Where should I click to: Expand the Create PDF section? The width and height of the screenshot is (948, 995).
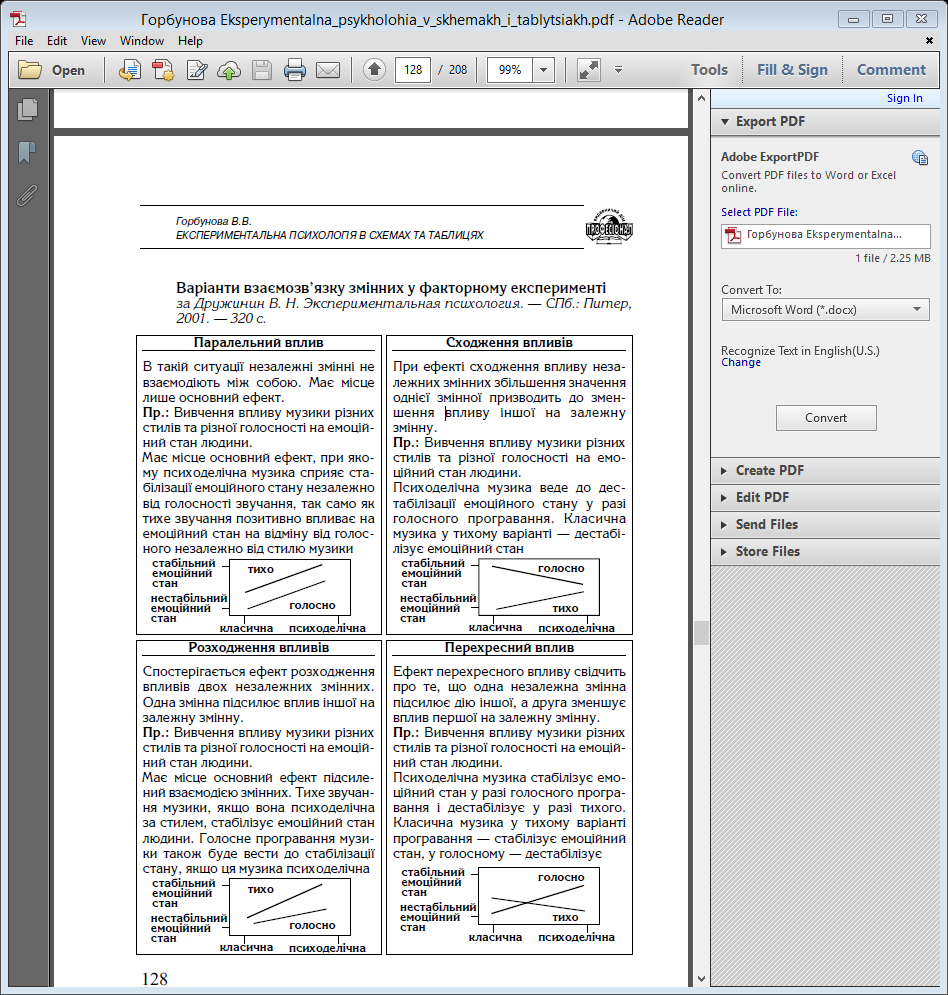[x=770, y=470]
